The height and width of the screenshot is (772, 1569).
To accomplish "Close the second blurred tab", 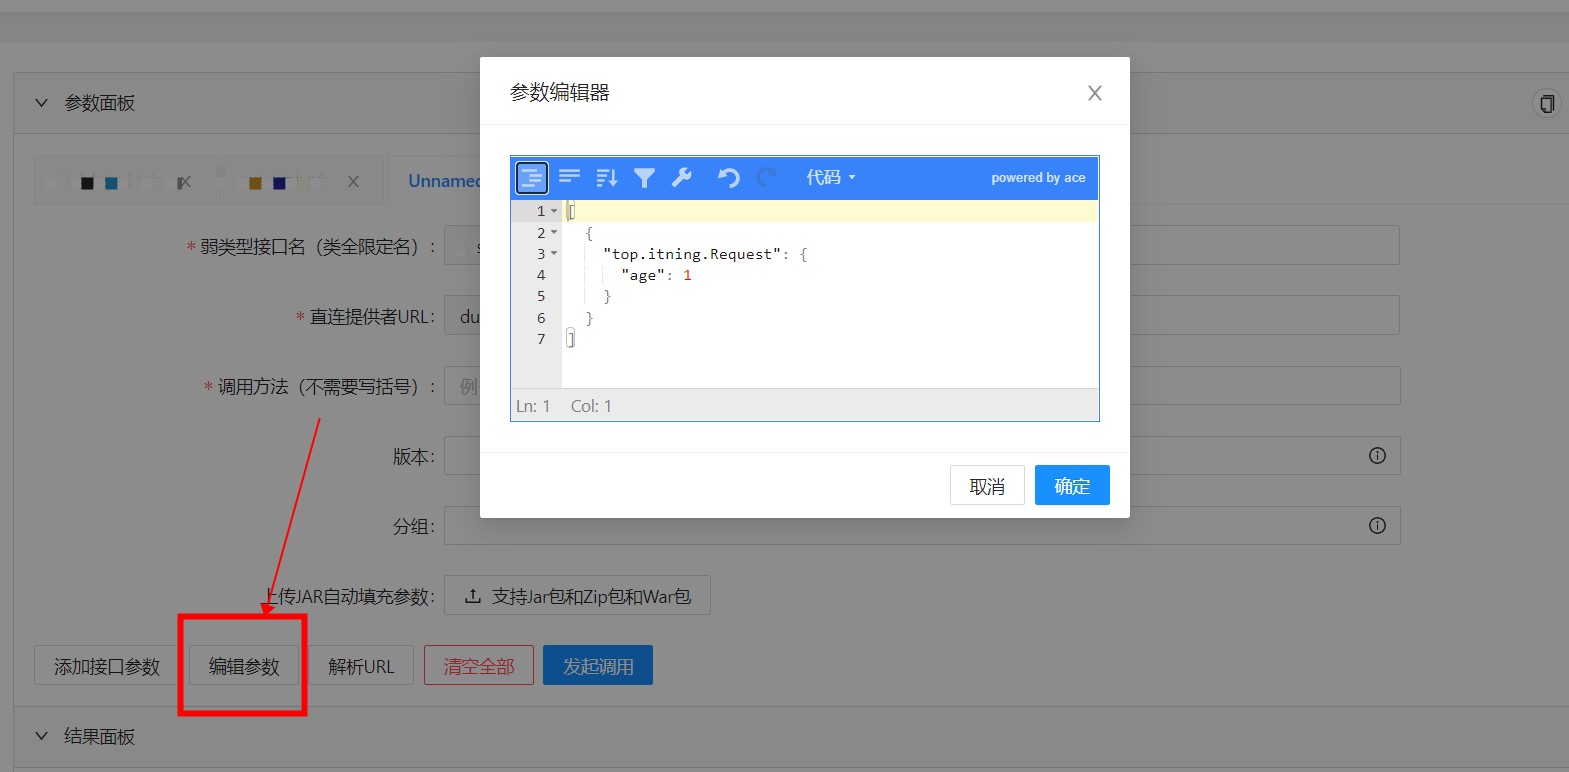I will (353, 182).
